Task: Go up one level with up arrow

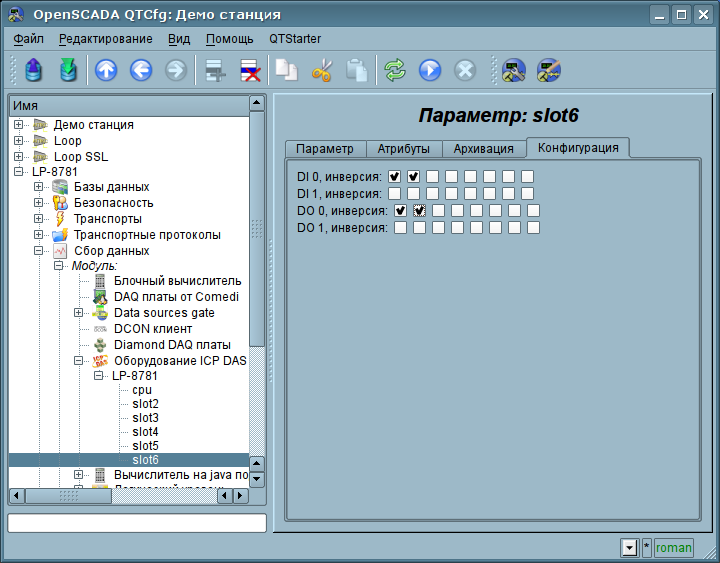Action: pyautogui.click(x=106, y=70)
